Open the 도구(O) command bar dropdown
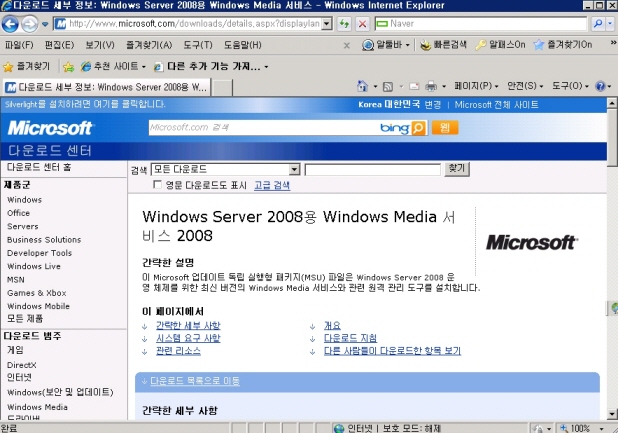Image resolution: width=618 pixels, height=433 pixels. coord(570,86)
